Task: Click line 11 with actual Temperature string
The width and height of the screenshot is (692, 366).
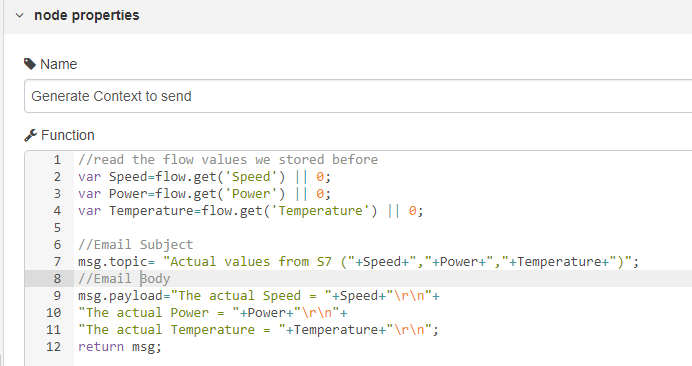Action: click(258, 329)
